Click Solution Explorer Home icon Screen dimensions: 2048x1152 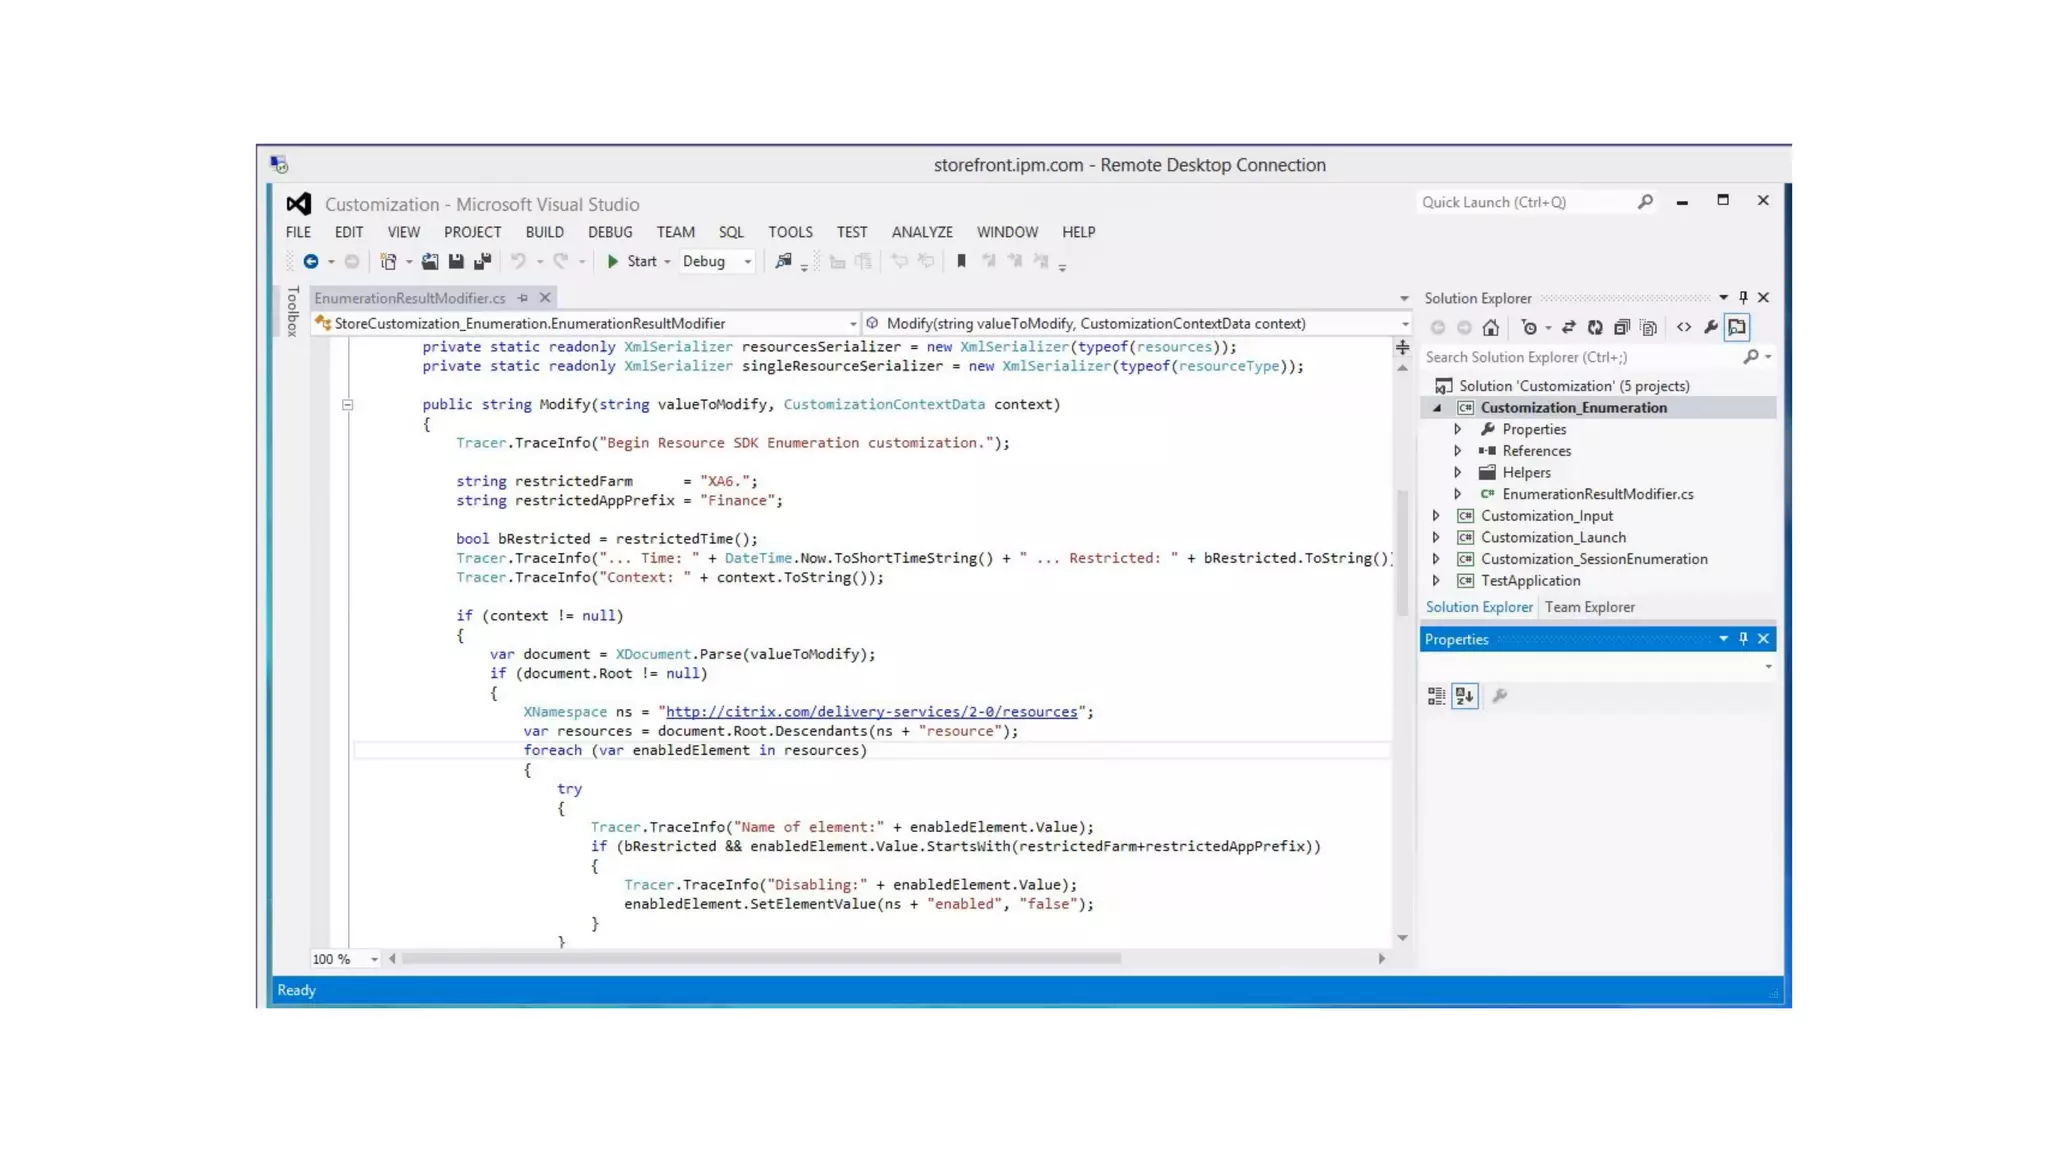click(1491, 327)
